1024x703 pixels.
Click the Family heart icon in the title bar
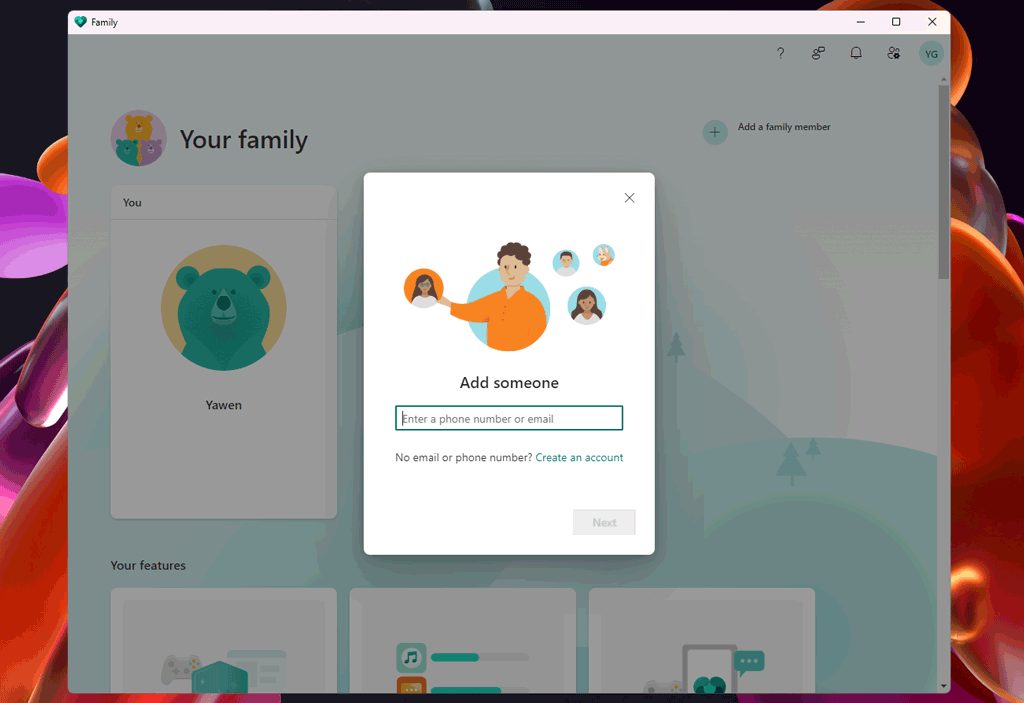click(81, 21)
